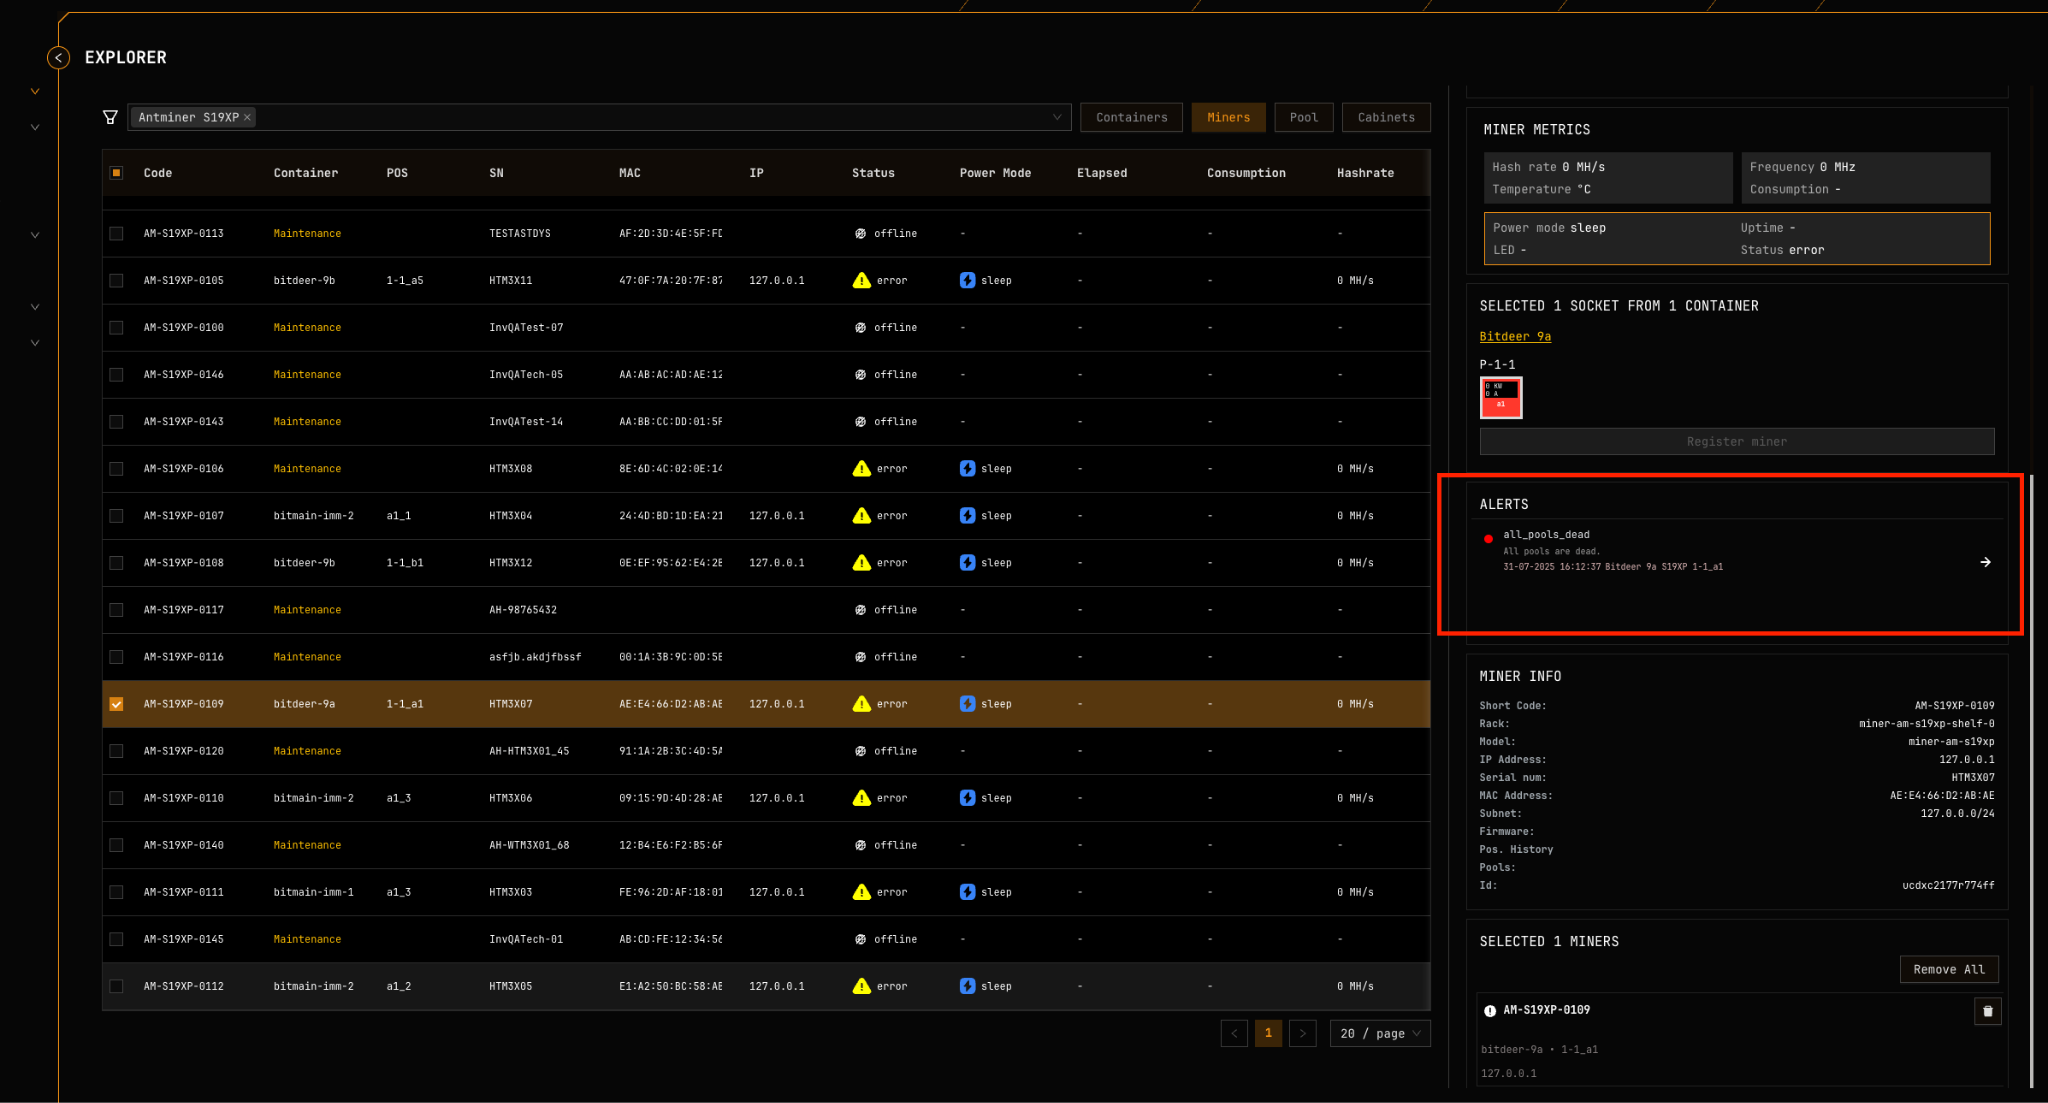This screenshot has height=1103, width=2048.
Task: Open the all_pools_dead alert detail arrow
Action: (x=1985, y=562)
